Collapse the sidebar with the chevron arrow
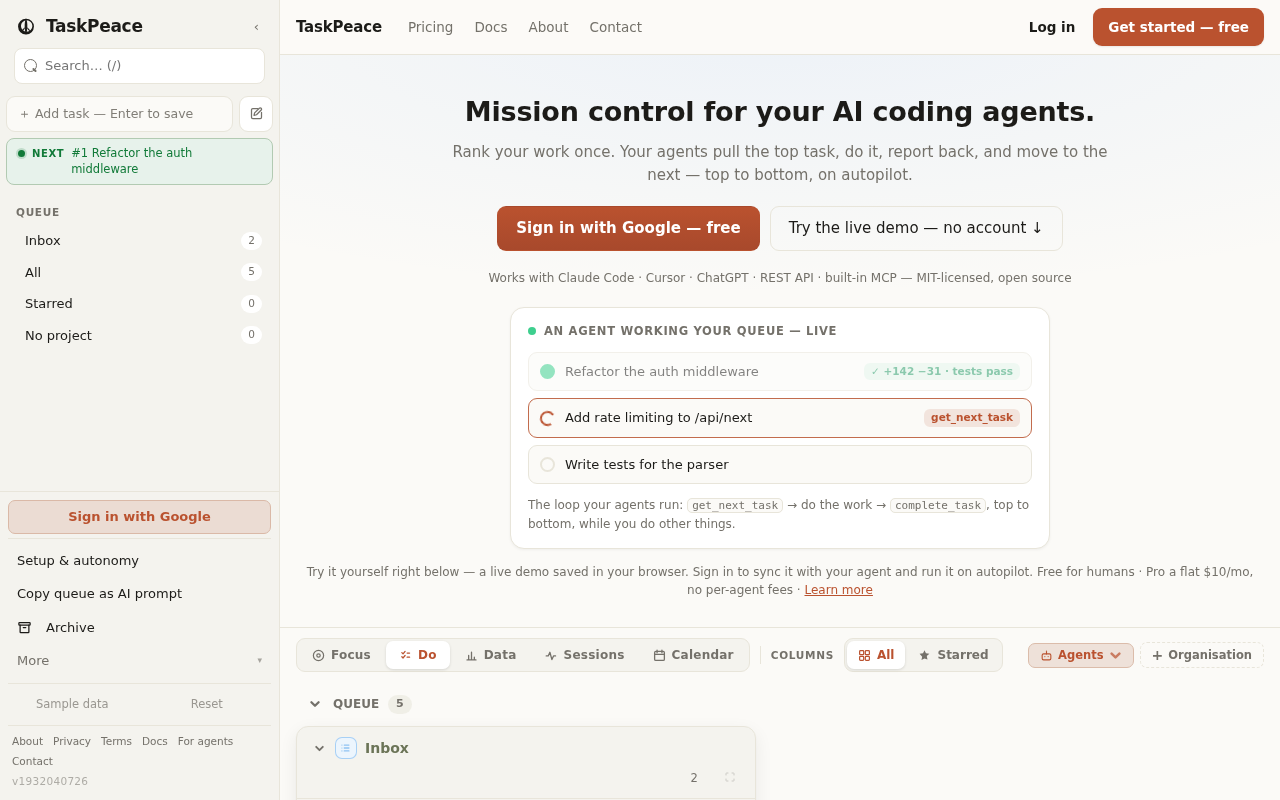The image size is (1280, 800). tap(256, 27)
